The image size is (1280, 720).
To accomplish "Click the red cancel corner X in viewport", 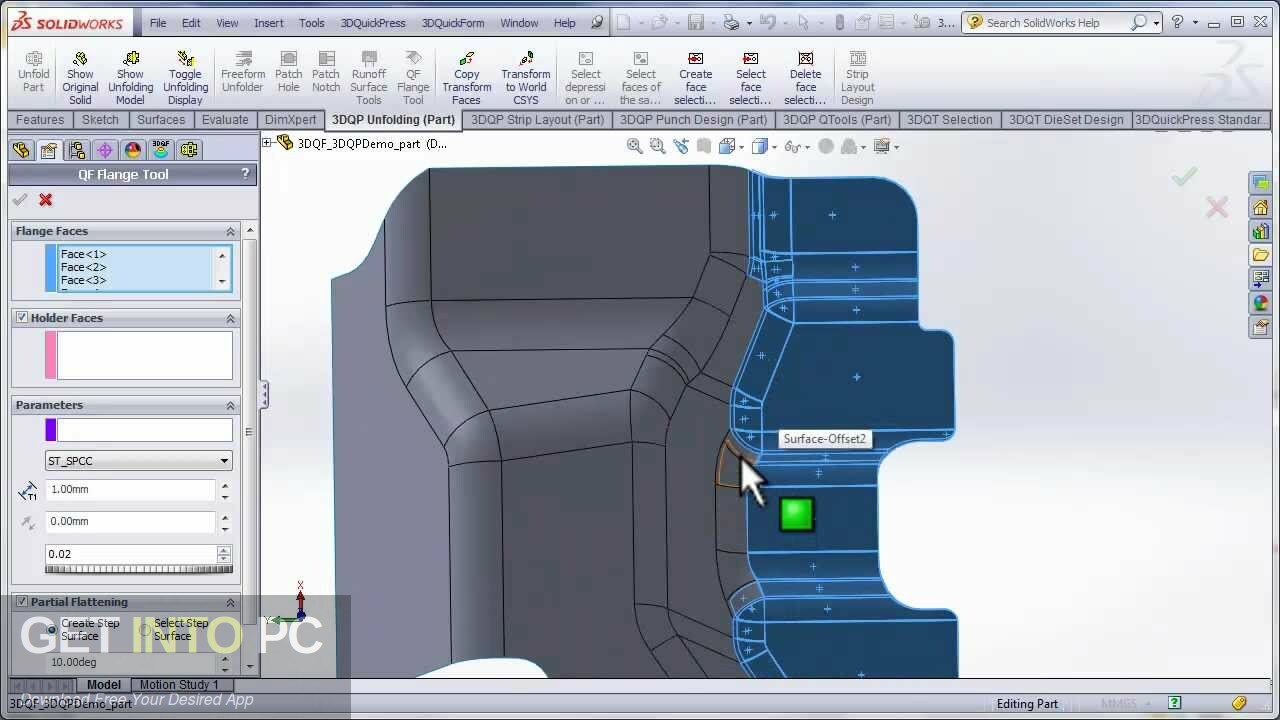I will point(1217,208).
